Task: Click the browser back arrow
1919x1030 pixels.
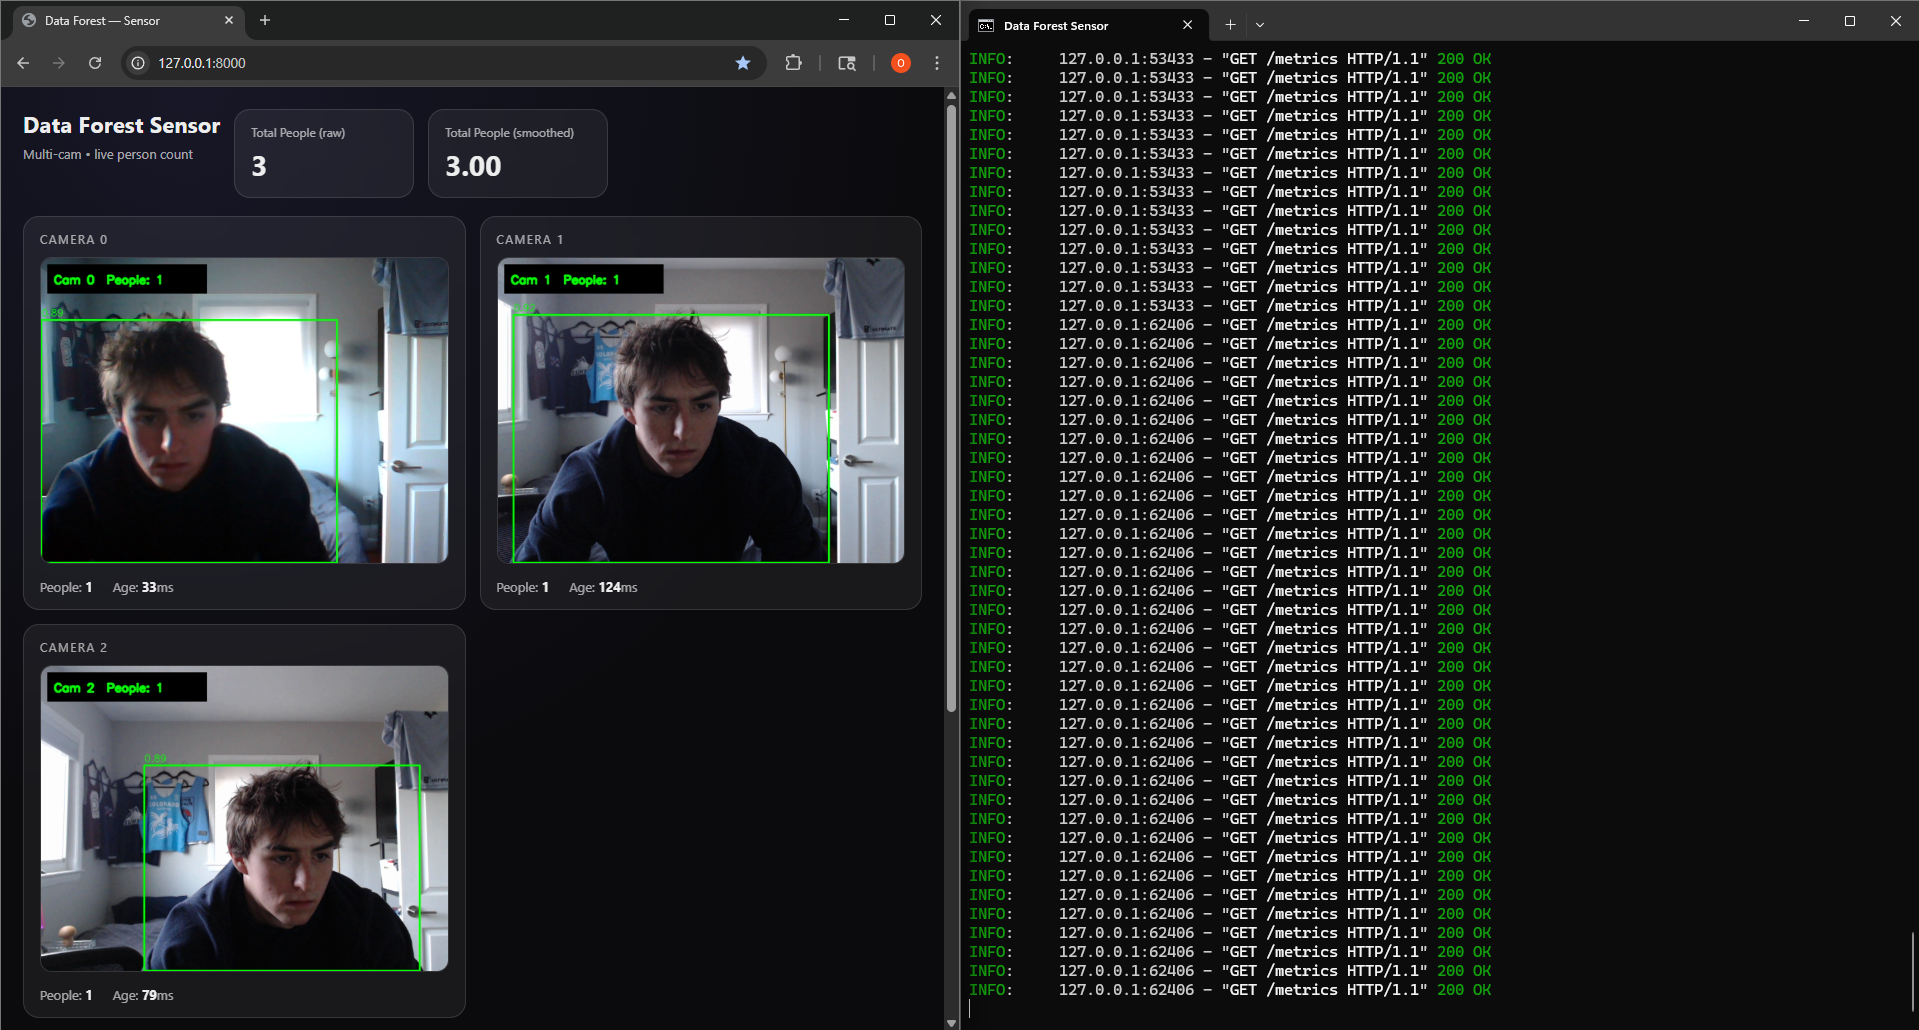Action: pyautogui.click(x=23, y=63)
